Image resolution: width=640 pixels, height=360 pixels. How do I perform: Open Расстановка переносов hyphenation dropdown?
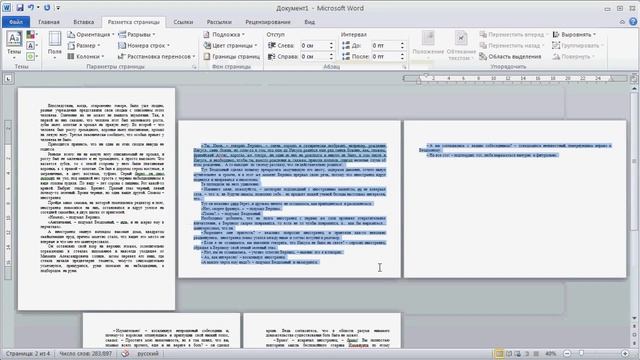click(157, 56)
